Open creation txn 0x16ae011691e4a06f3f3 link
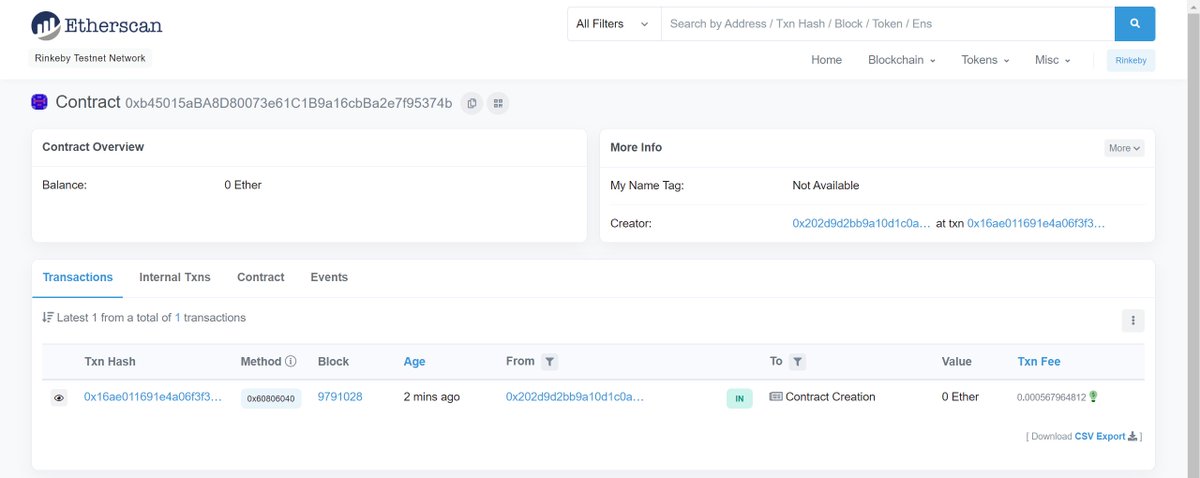The width and height of the screenshot is (1200, 478). point(1036,224)
